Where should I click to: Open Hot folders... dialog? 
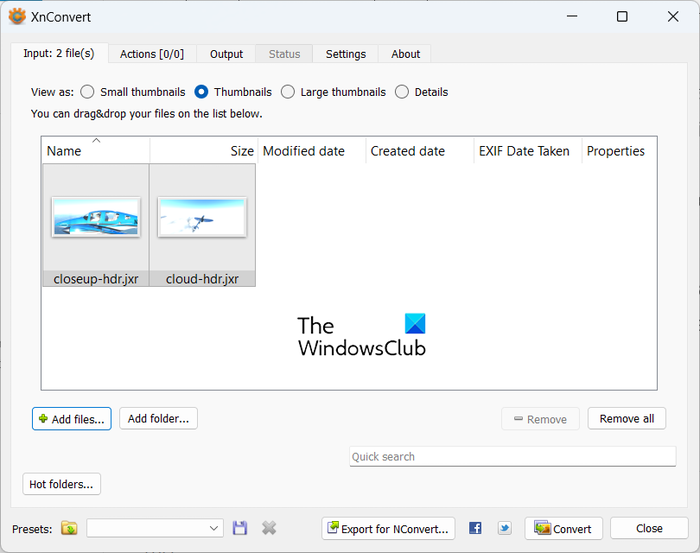[62, 484]
